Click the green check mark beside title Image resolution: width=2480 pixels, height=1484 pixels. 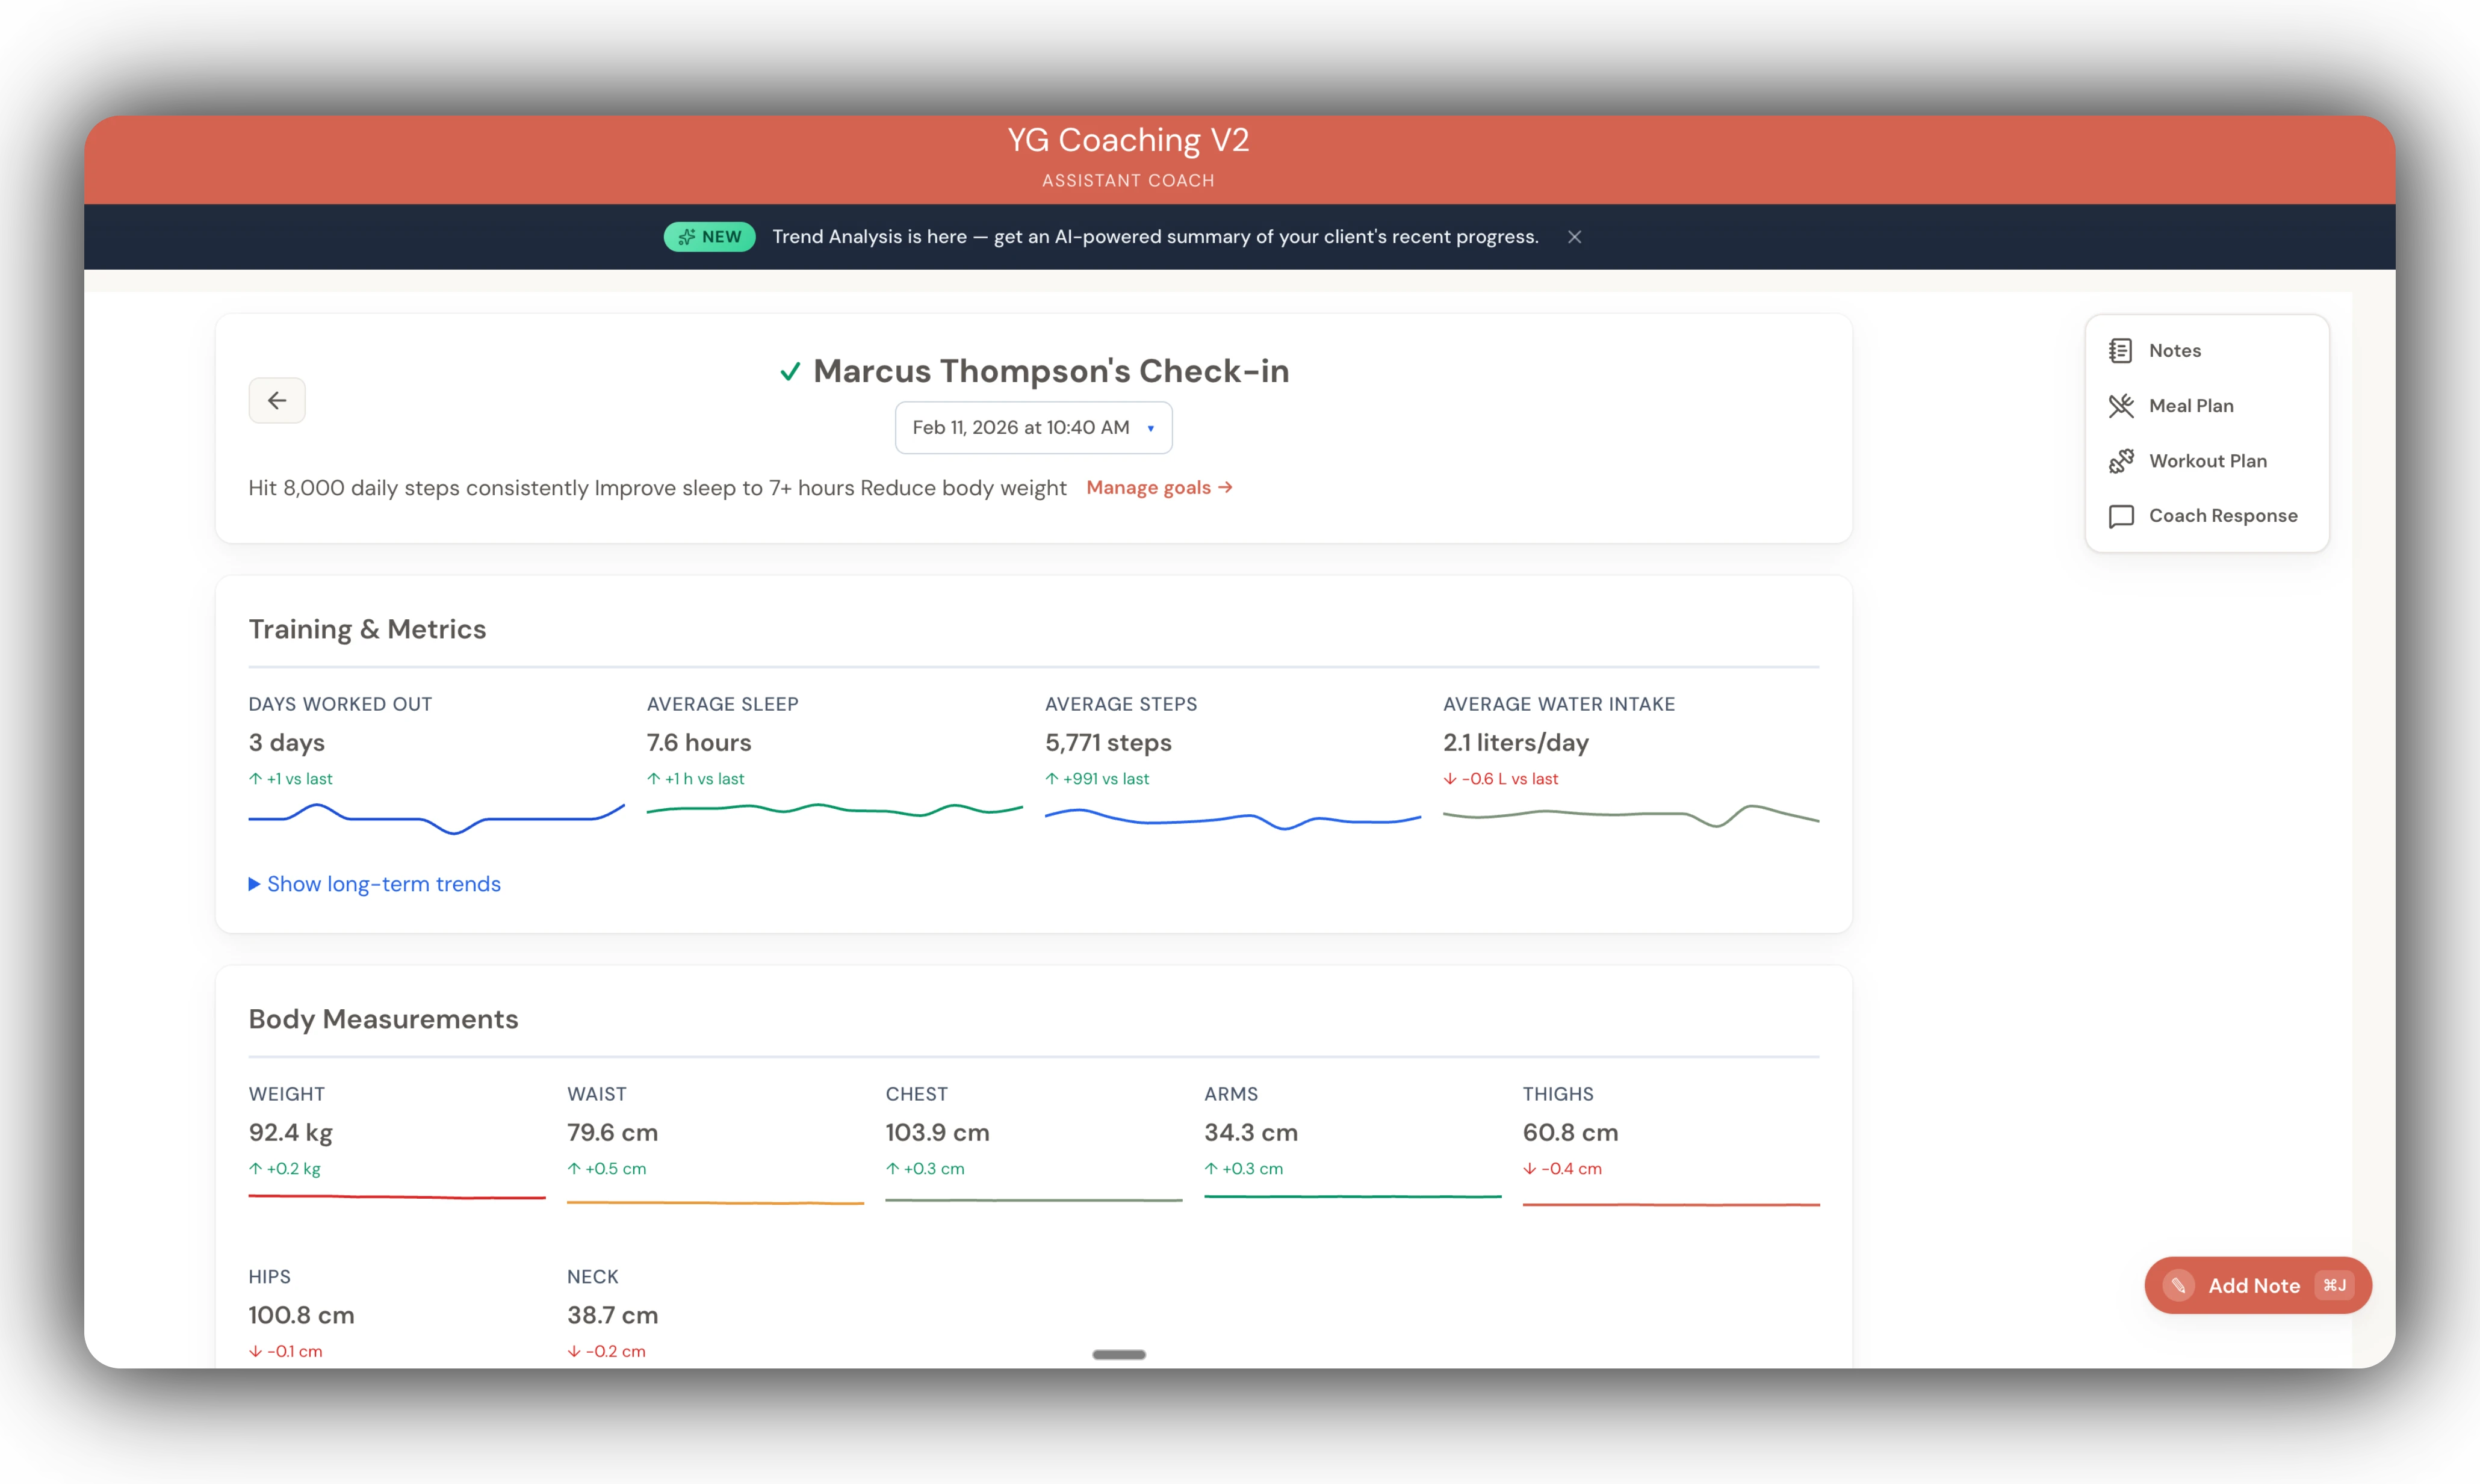[x=790, y=372]
